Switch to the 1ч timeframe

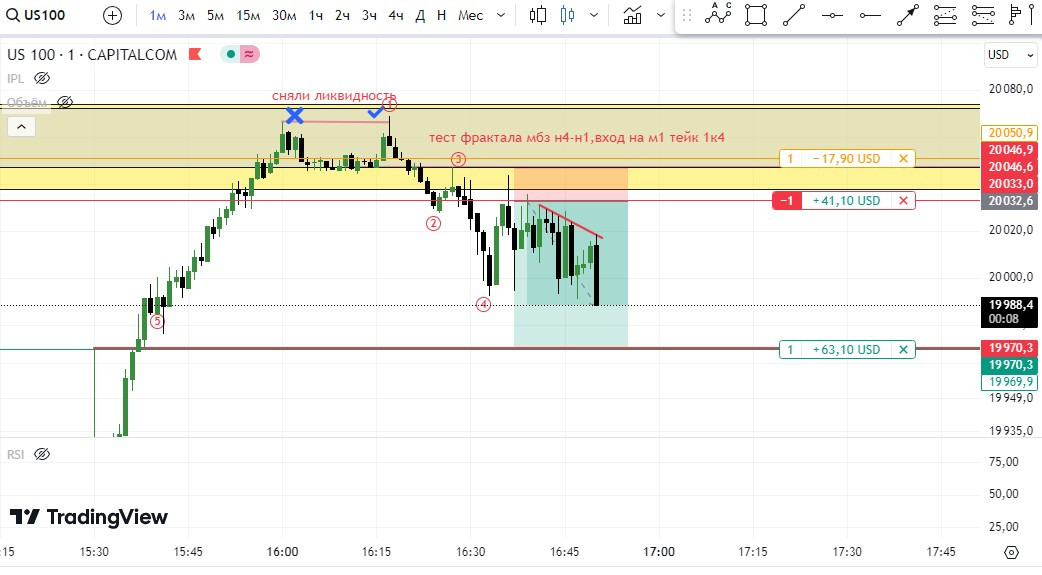coord(316,15)
